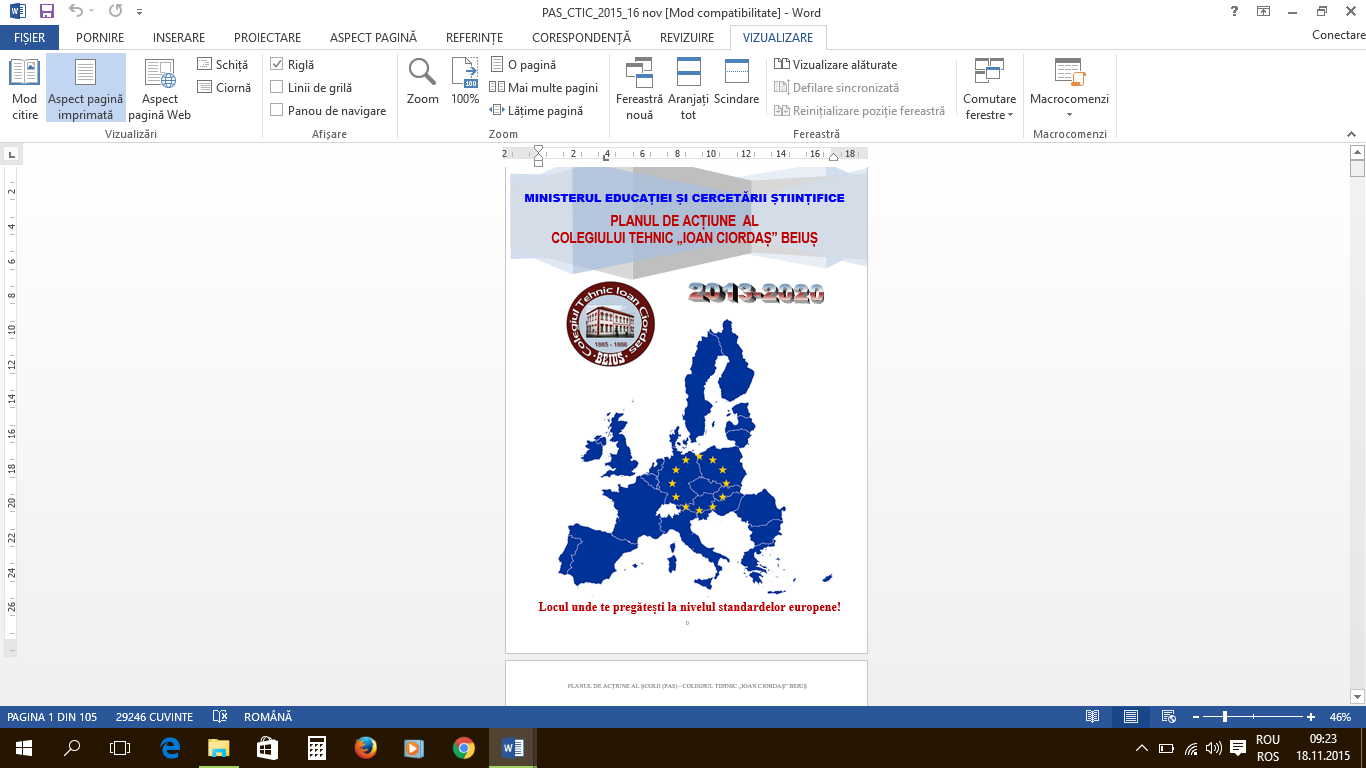
Task: Click PAGINA 1 DIN 105 indicator
Action: [x=52, y=717]
